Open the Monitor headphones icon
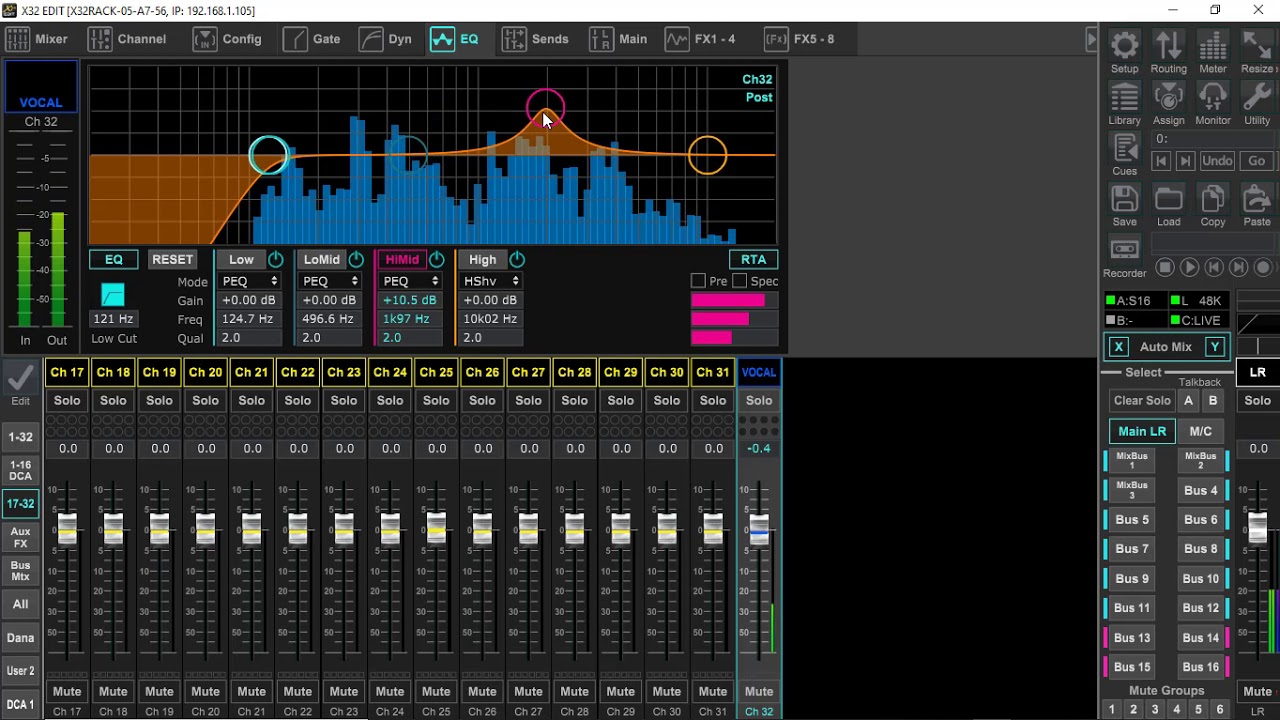This screenshot has width=1280, height=720. click(1212, 97)
